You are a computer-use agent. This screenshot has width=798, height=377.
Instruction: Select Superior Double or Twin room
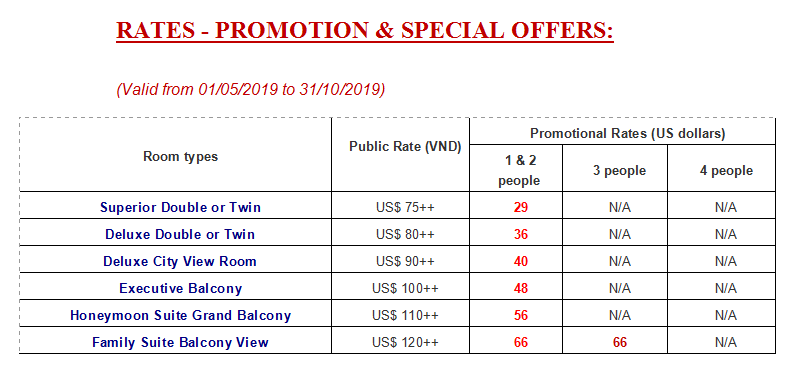point(180,208)
